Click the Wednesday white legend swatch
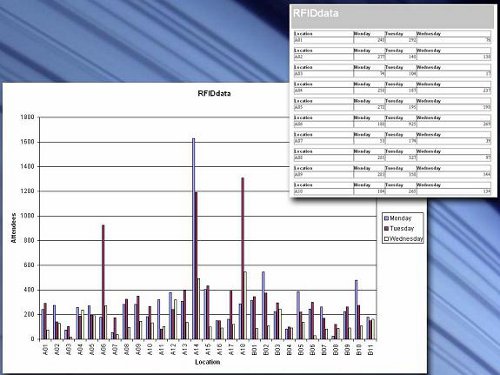The width and height of the screenshot is (500, 375). tap(387, 239)
